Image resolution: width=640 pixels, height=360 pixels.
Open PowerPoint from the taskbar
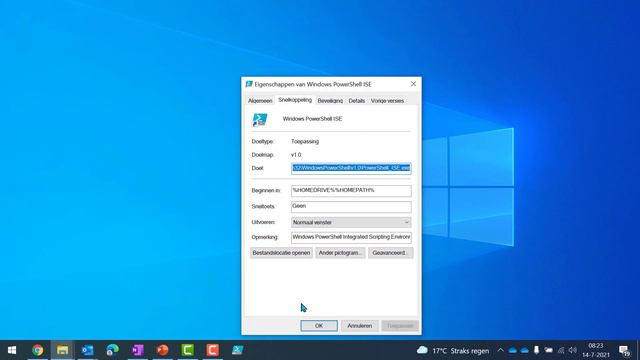(162, 350)
